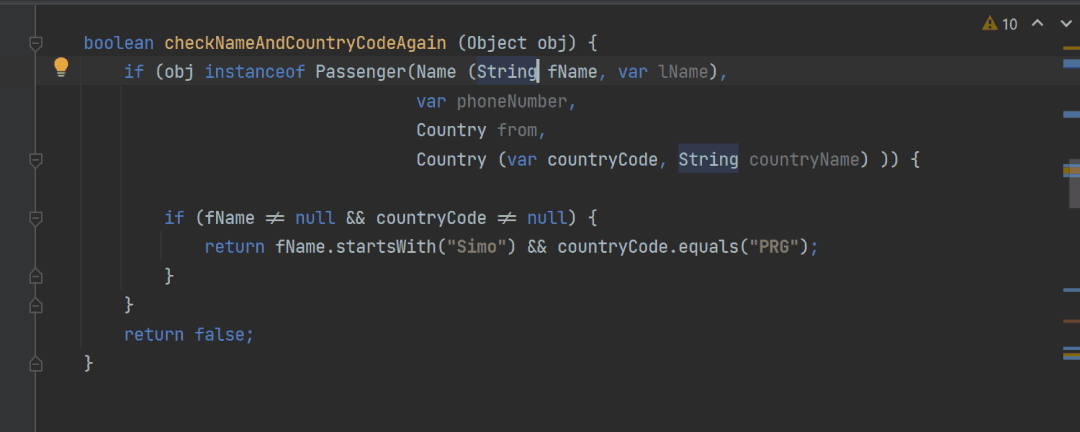Image resolution: width=1080 pixels, height=432 pixels.
Task: Click the 'phoneNumber' variable
Action: click(x=512, y=102)
